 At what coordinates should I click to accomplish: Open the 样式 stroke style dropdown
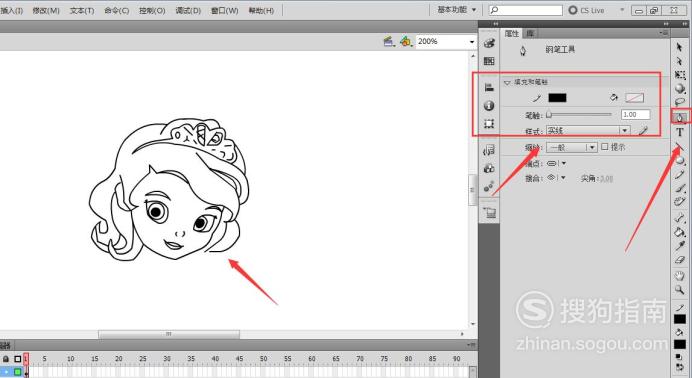(x=588, y=131)
